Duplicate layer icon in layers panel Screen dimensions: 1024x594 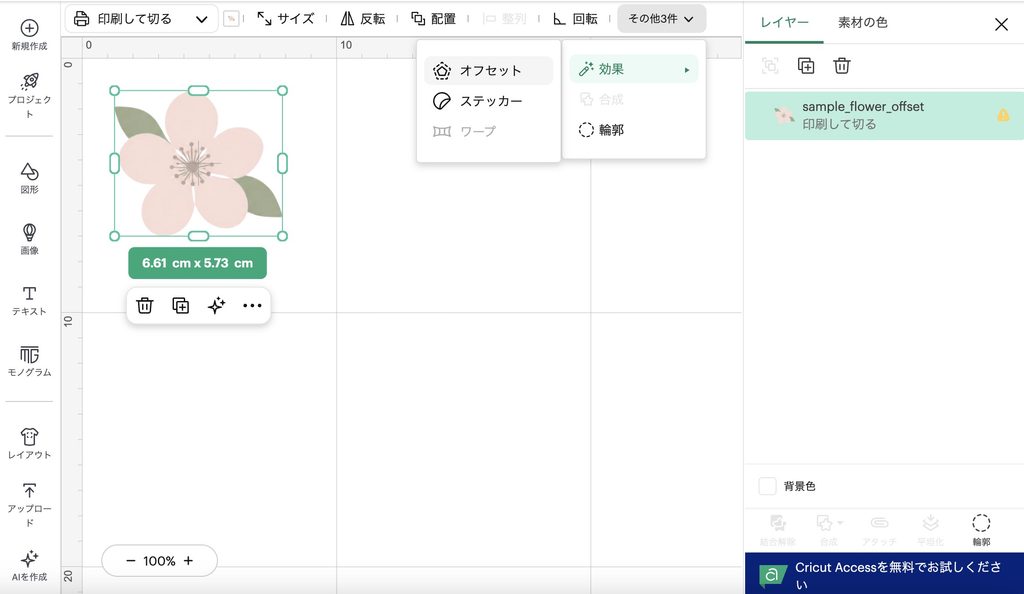pos(806,65)
